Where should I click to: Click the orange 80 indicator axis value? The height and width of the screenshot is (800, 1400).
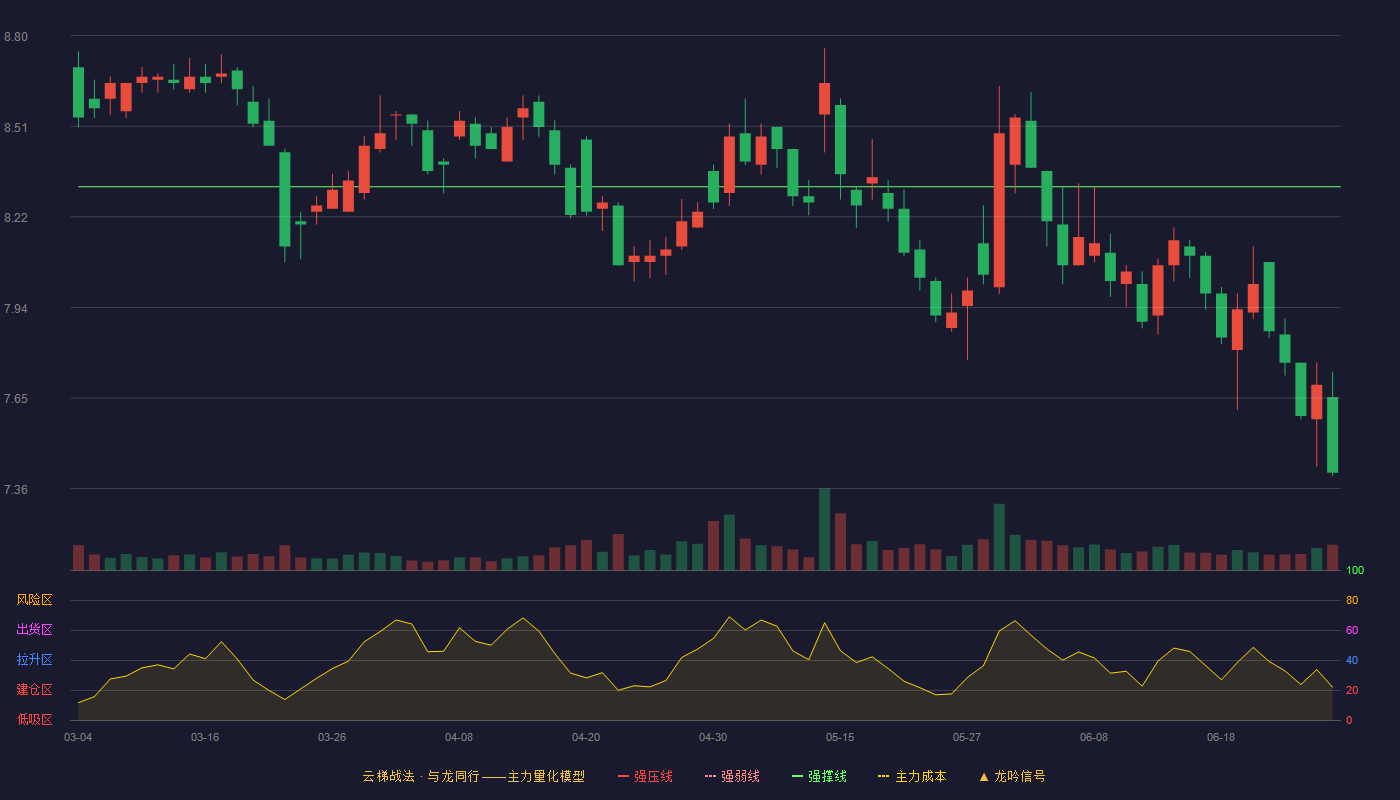click(x=1352, y=600)
